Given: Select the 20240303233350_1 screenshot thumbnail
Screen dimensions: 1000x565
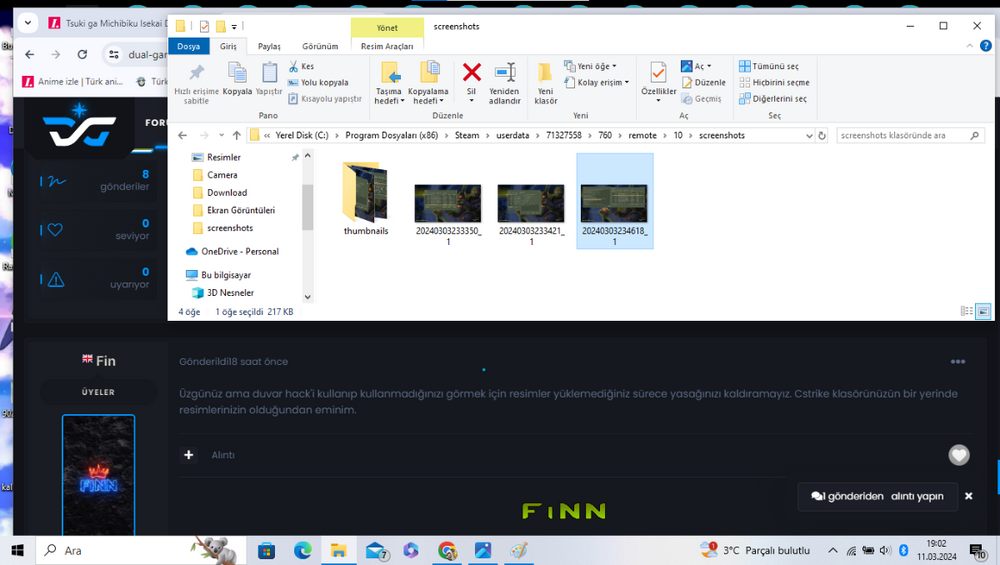Looking at the screenshot, I should (448, 204).
